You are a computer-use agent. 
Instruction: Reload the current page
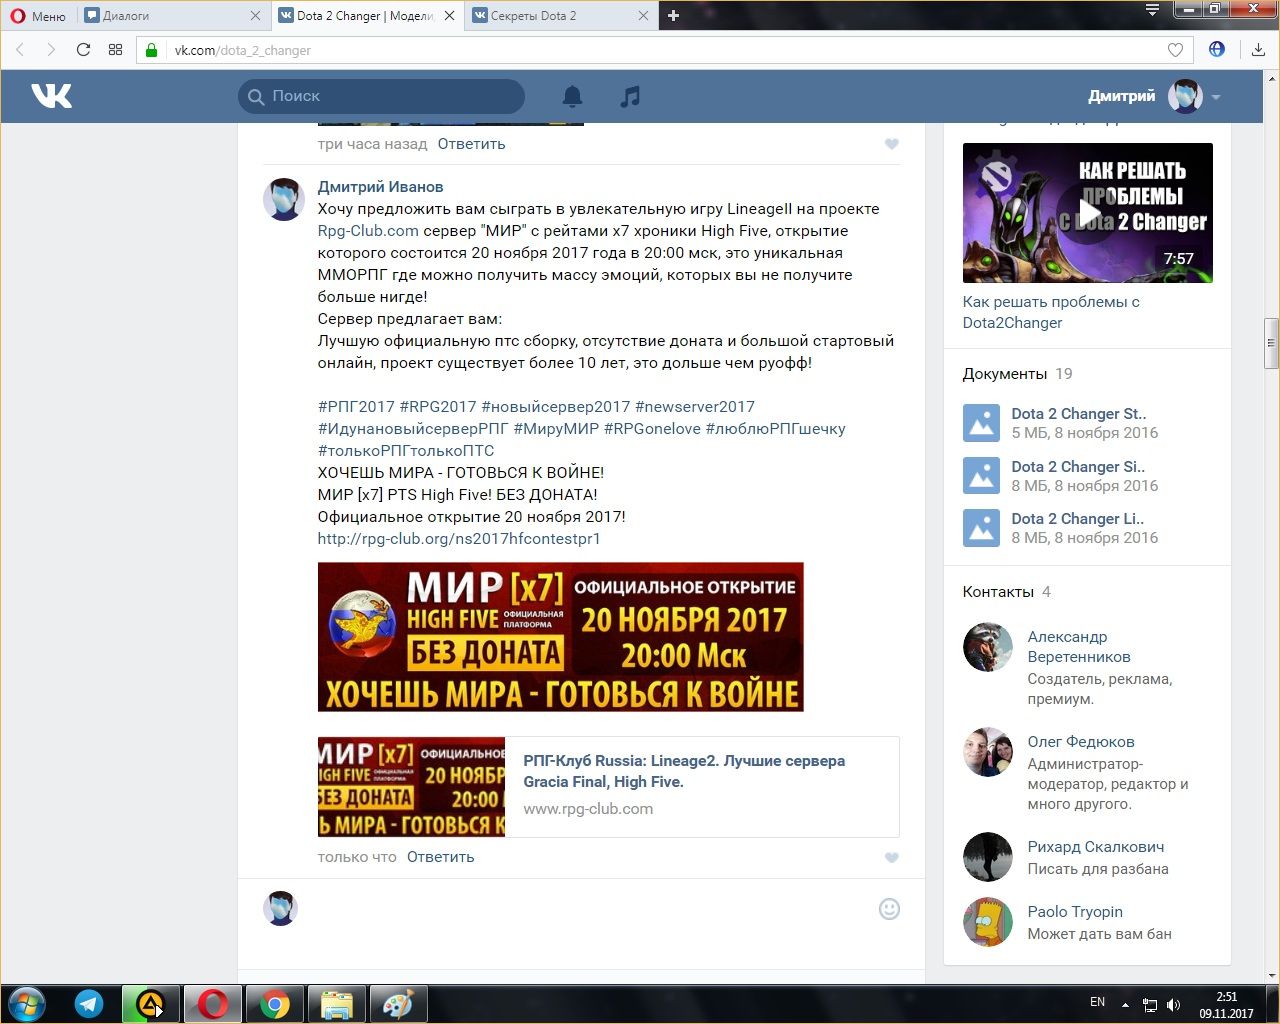[x=83, y=50]
